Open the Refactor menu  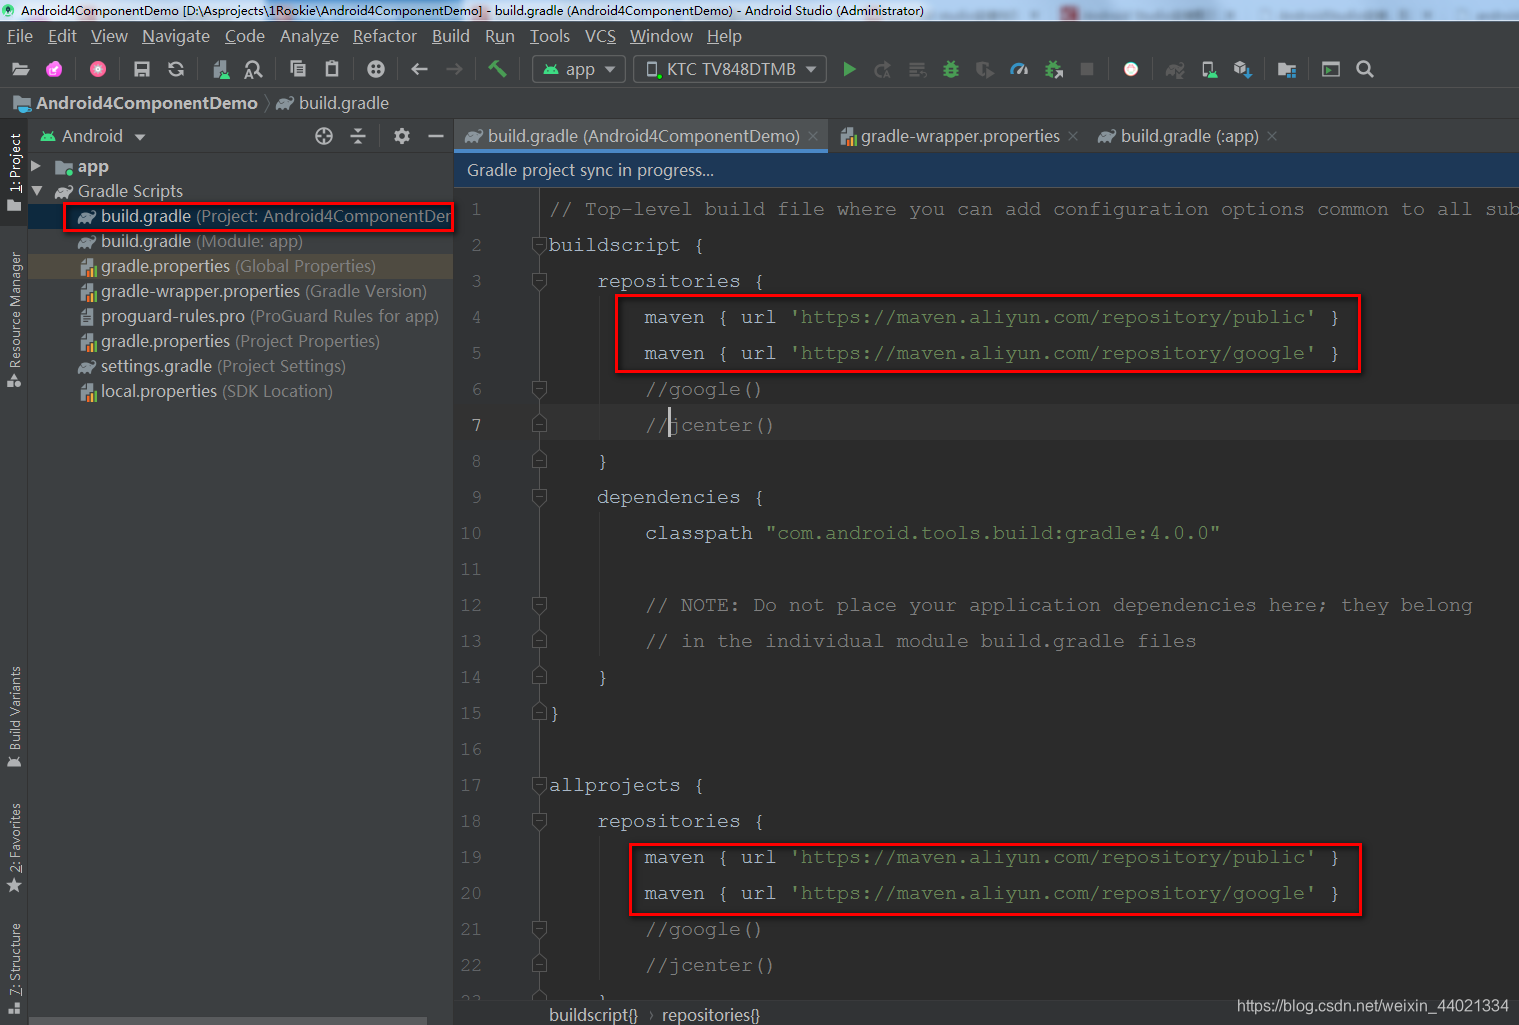point(385,36)
